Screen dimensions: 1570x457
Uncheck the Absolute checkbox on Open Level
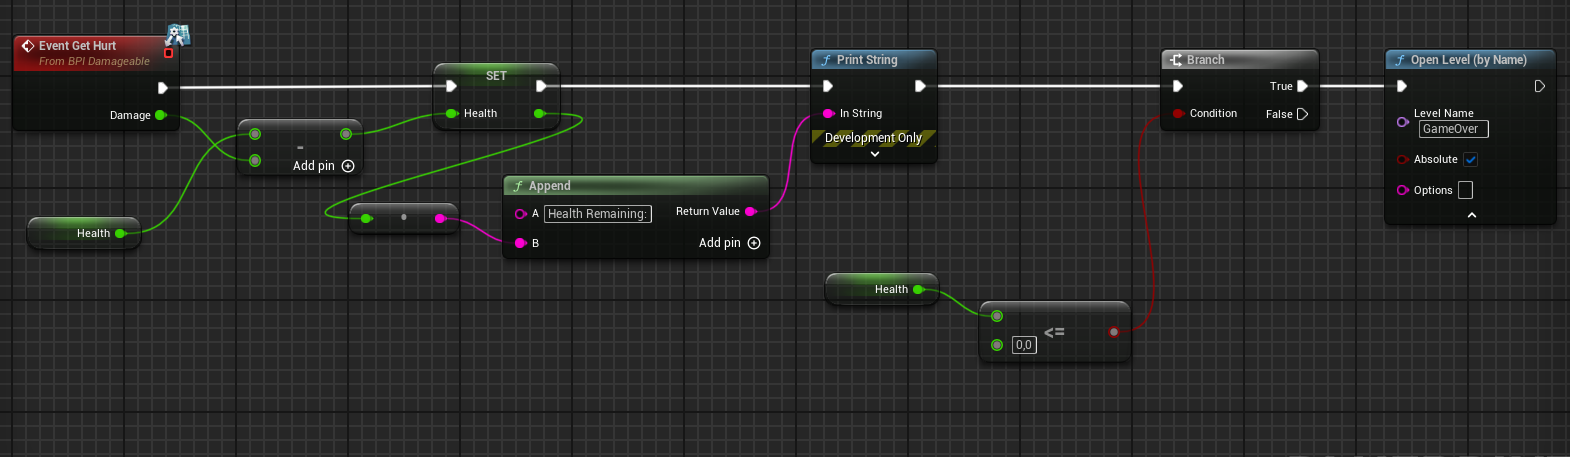(1470, 159)
